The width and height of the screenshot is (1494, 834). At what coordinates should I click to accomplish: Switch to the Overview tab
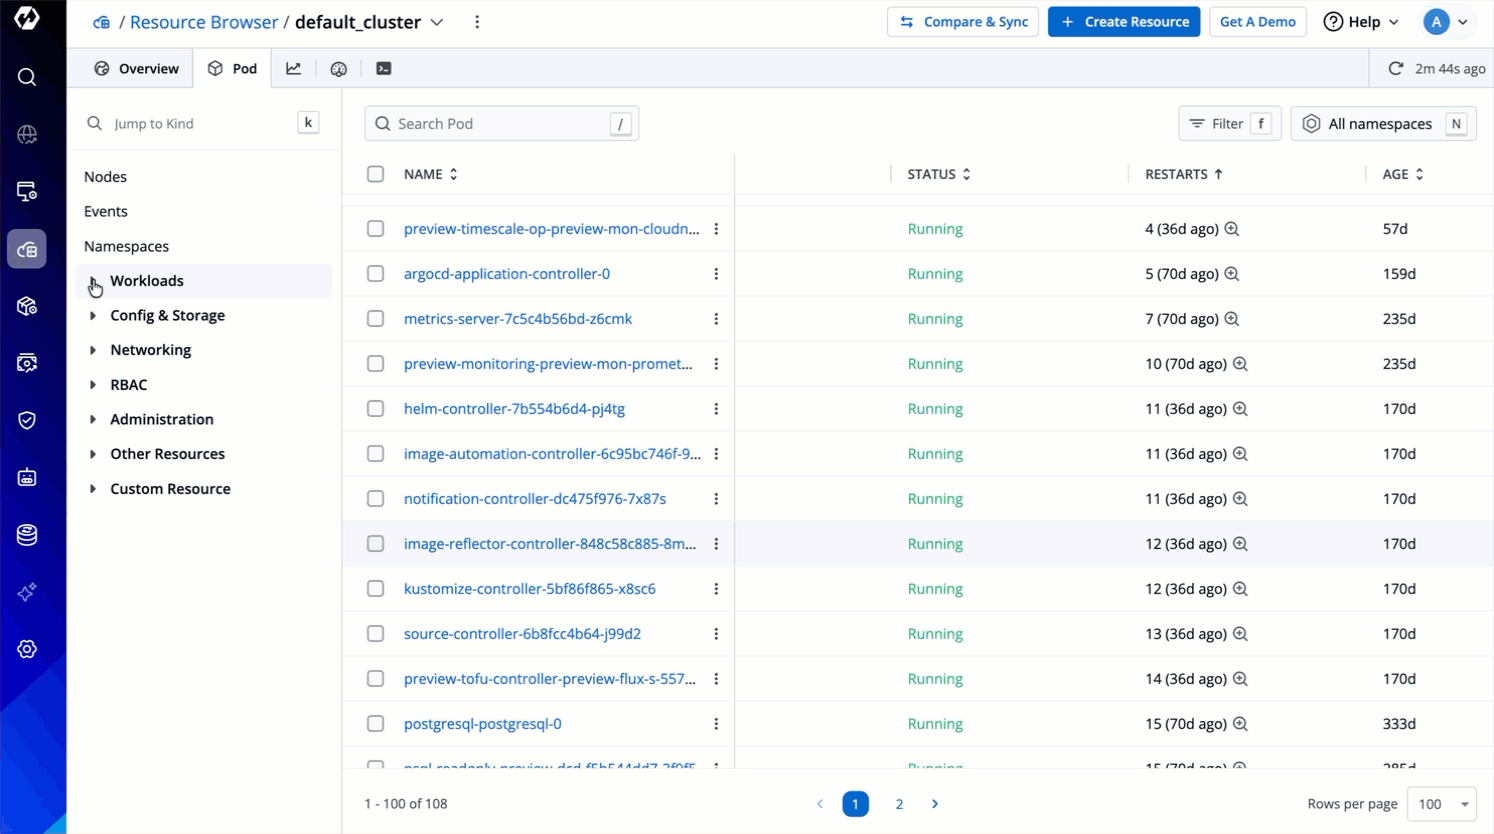(x=137, y=69)
